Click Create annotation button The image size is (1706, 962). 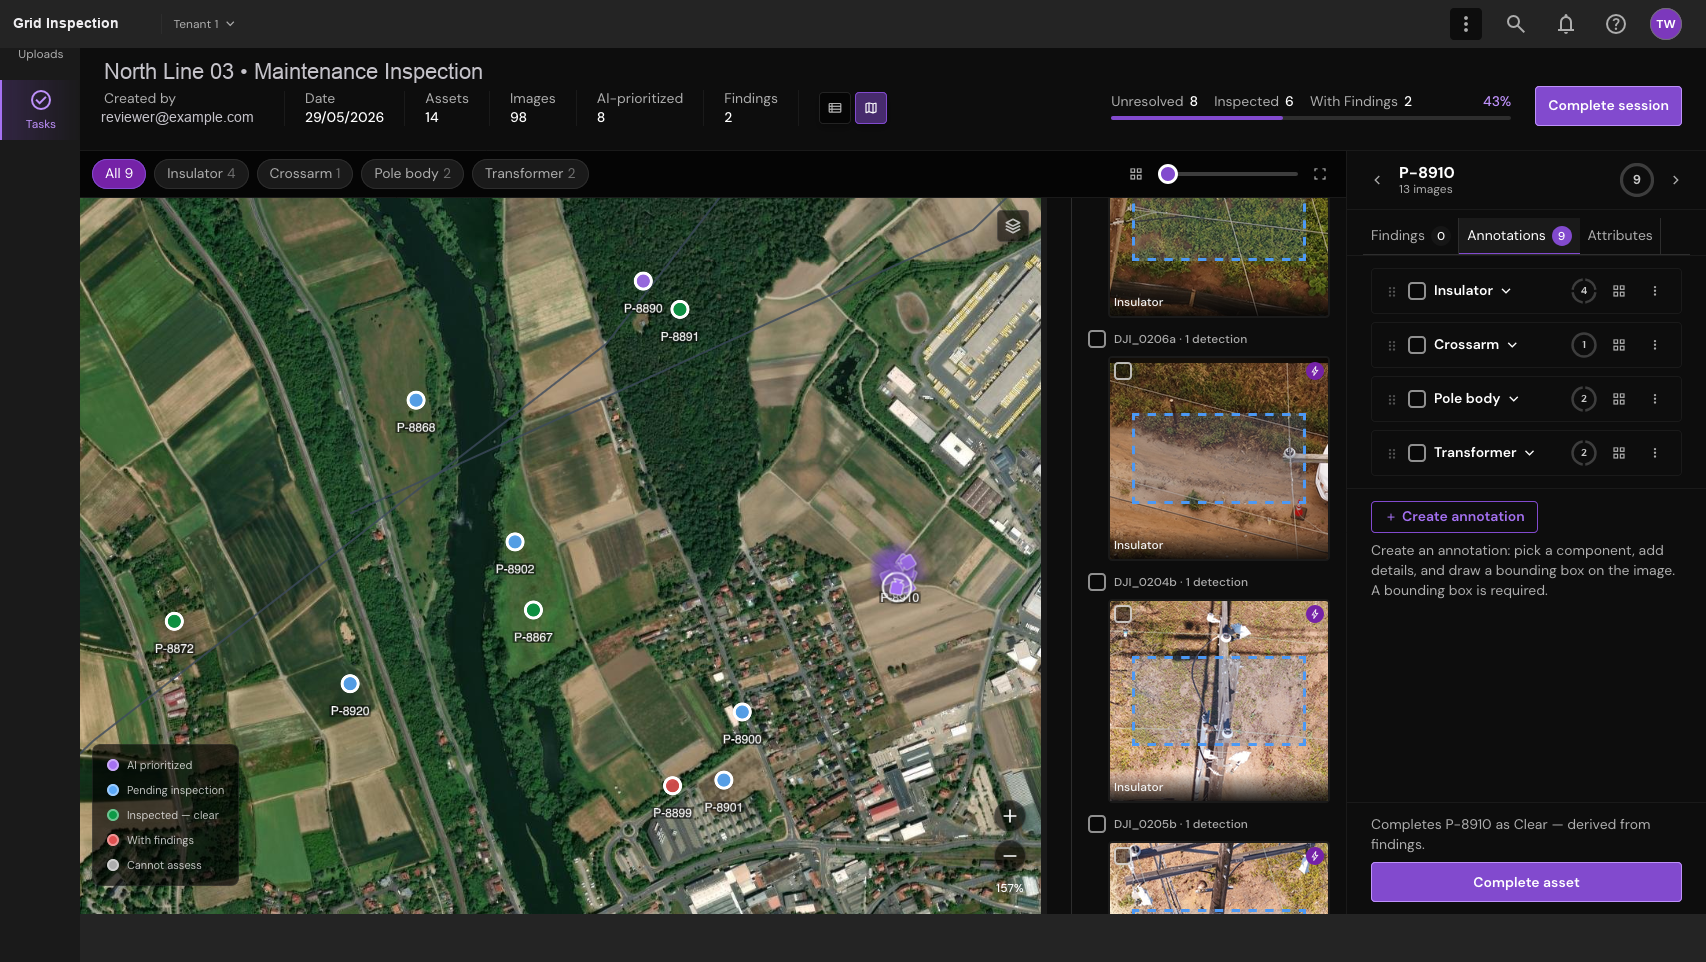coord(1454,517)
